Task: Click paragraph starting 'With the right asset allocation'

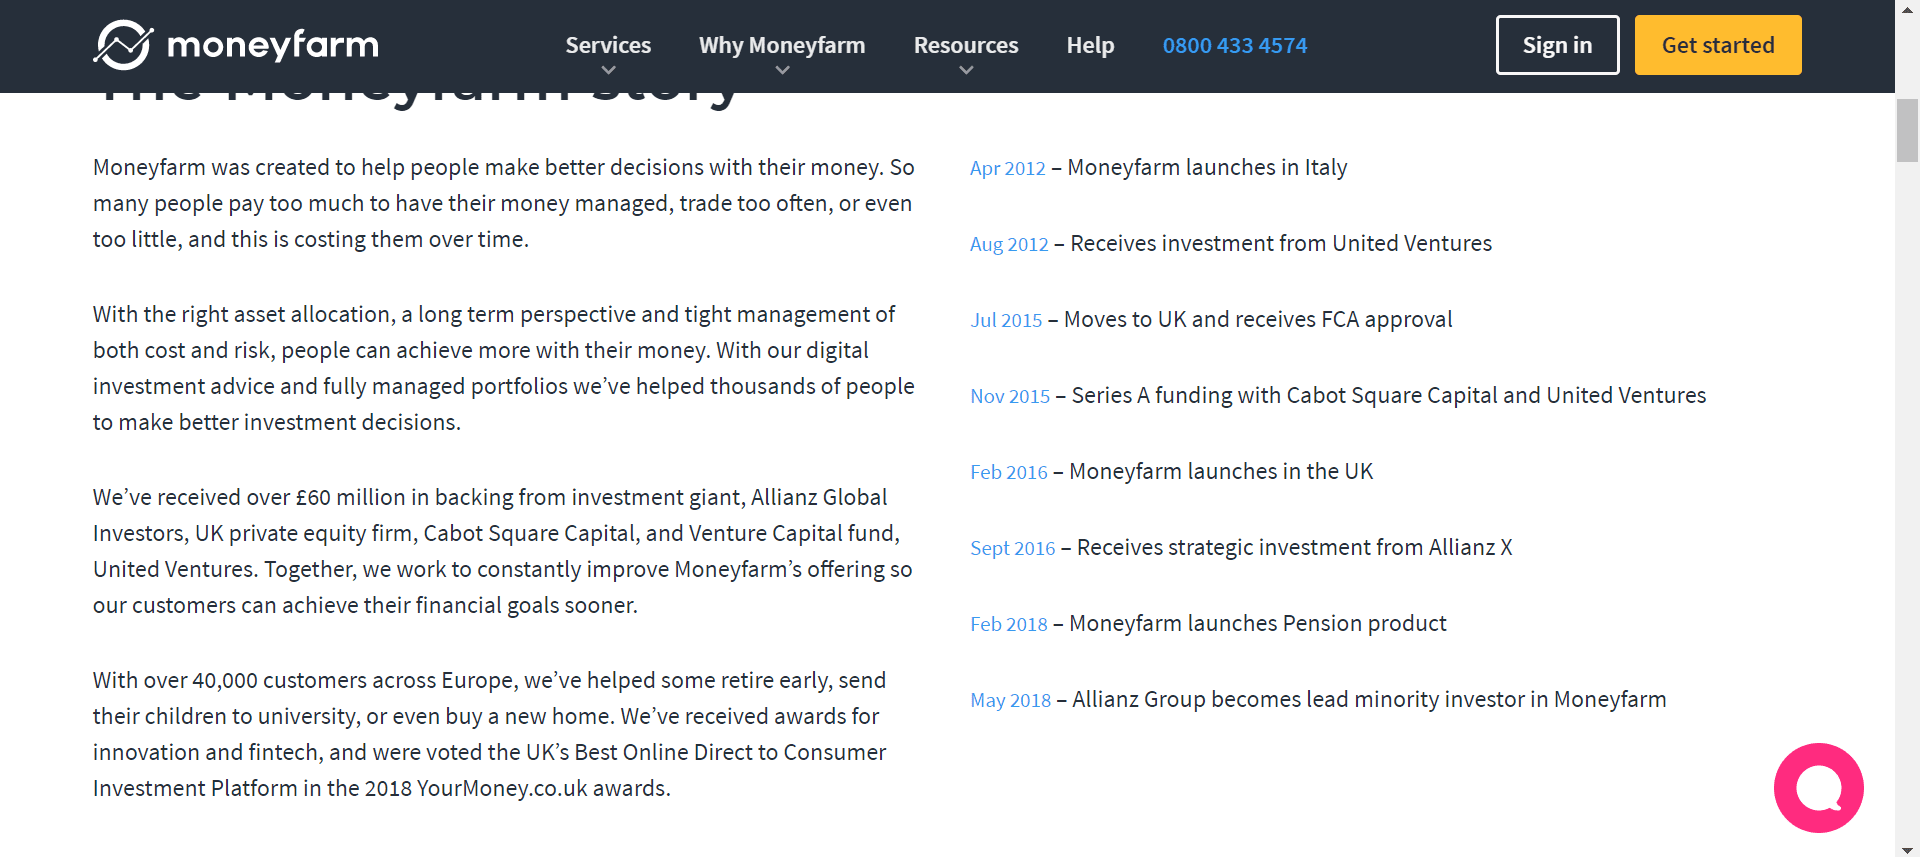Action: [504, 368]
